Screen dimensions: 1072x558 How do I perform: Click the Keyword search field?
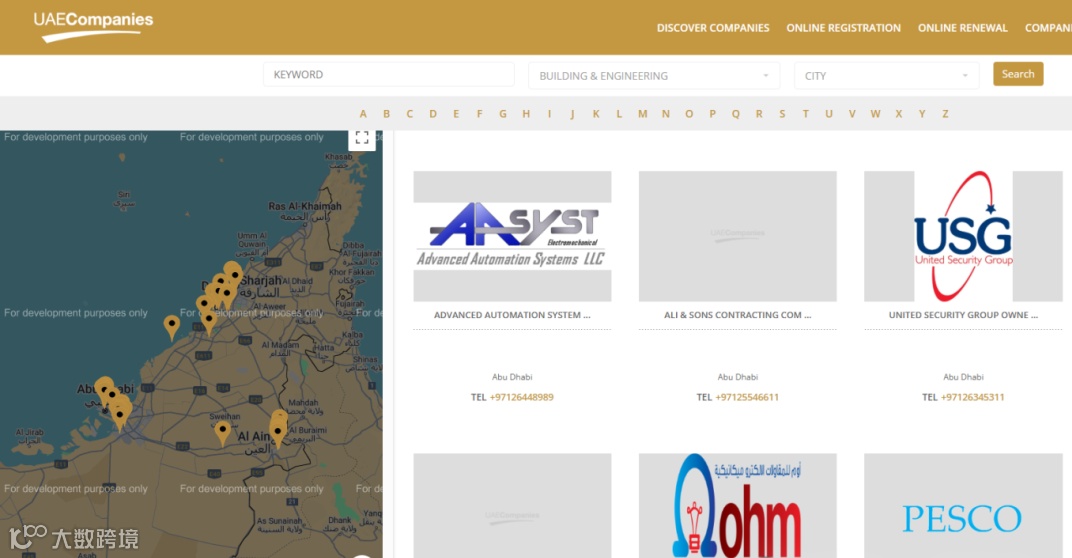(388, 75)
